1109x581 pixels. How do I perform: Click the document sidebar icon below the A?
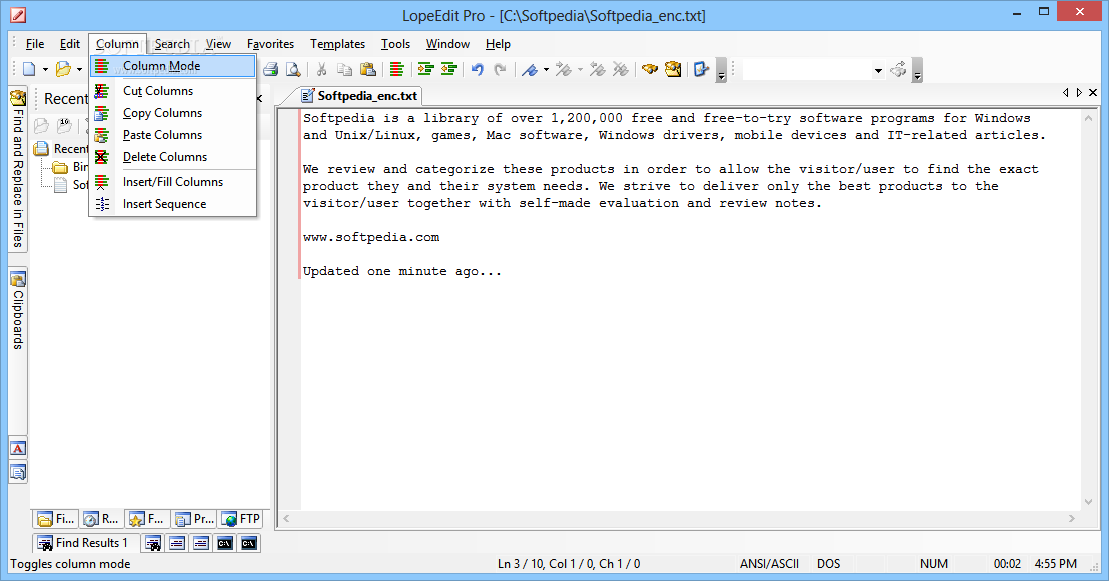(18, 472)
